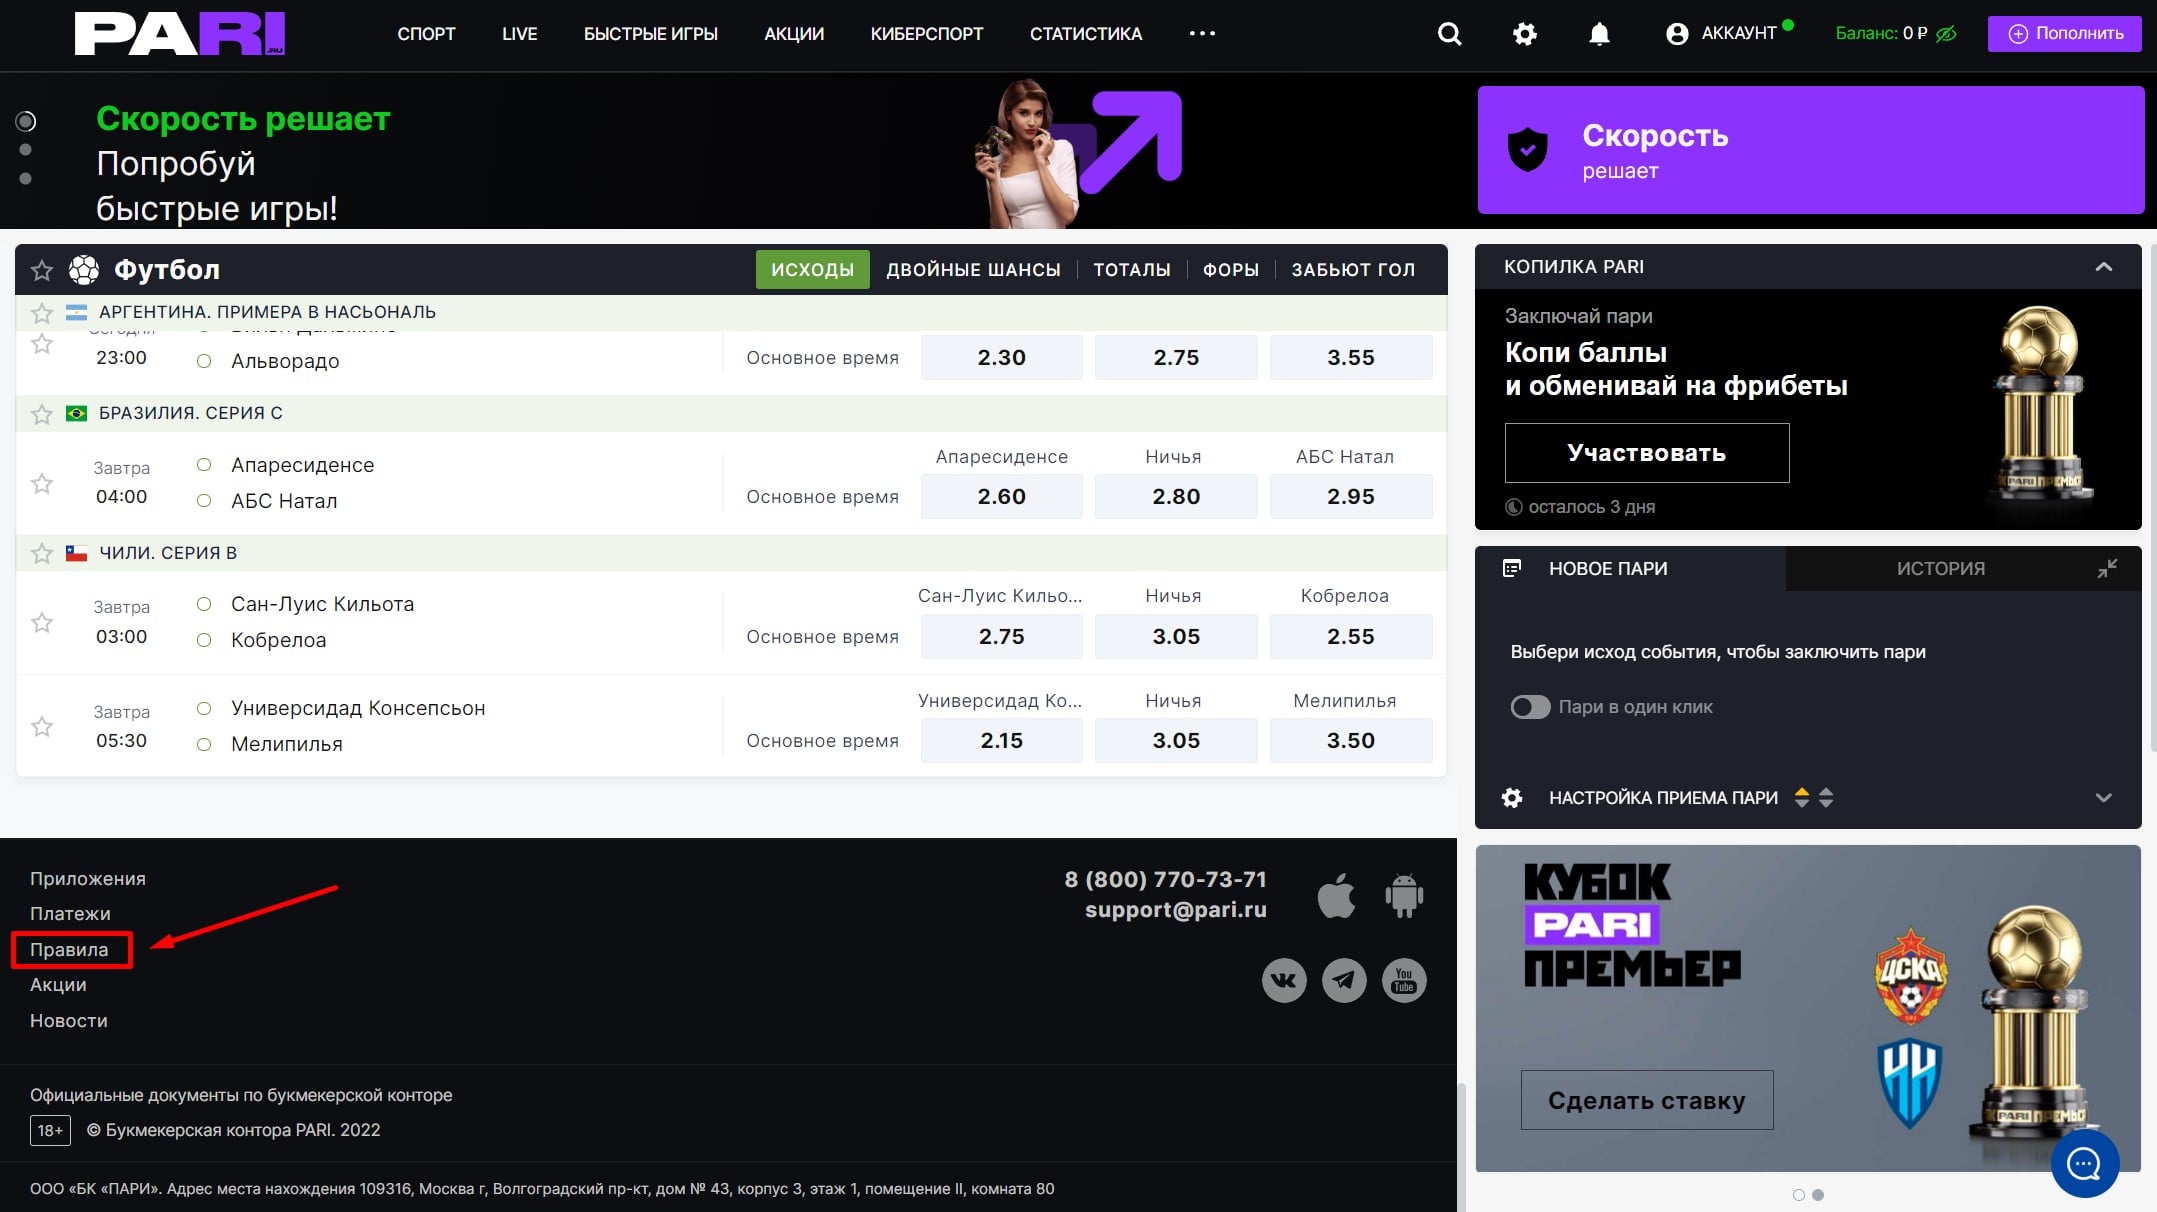
Task: Click the notifications bell icon
Action: coord(1599,34)
